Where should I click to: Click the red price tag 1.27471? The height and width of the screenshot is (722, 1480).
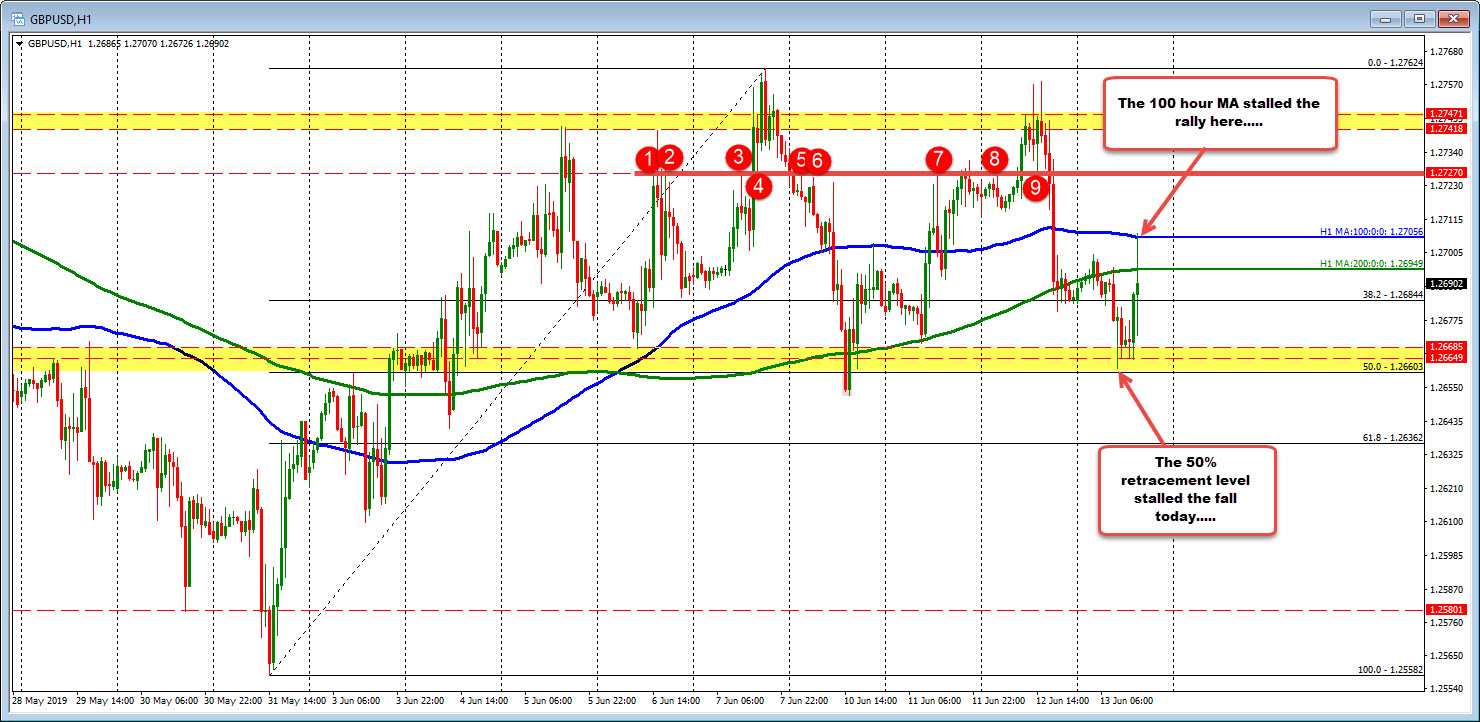(1447, 115)
